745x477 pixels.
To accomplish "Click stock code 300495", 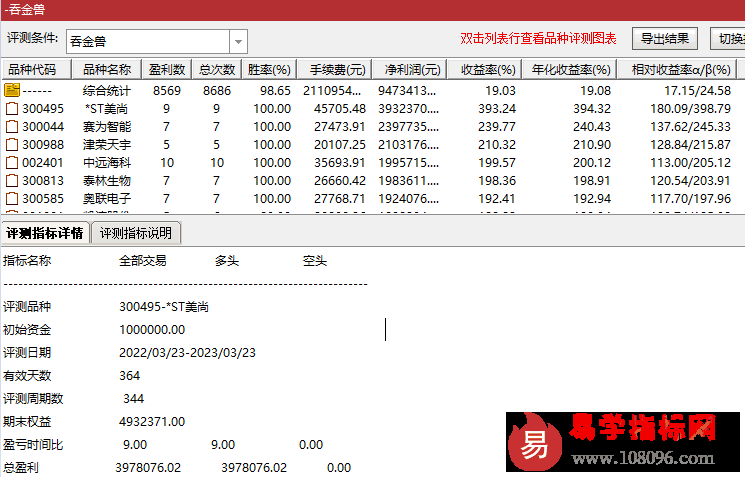I will point(43,109).
